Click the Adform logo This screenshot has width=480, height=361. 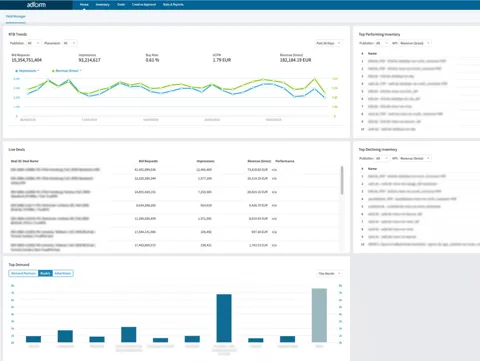(x=36, y=5)
